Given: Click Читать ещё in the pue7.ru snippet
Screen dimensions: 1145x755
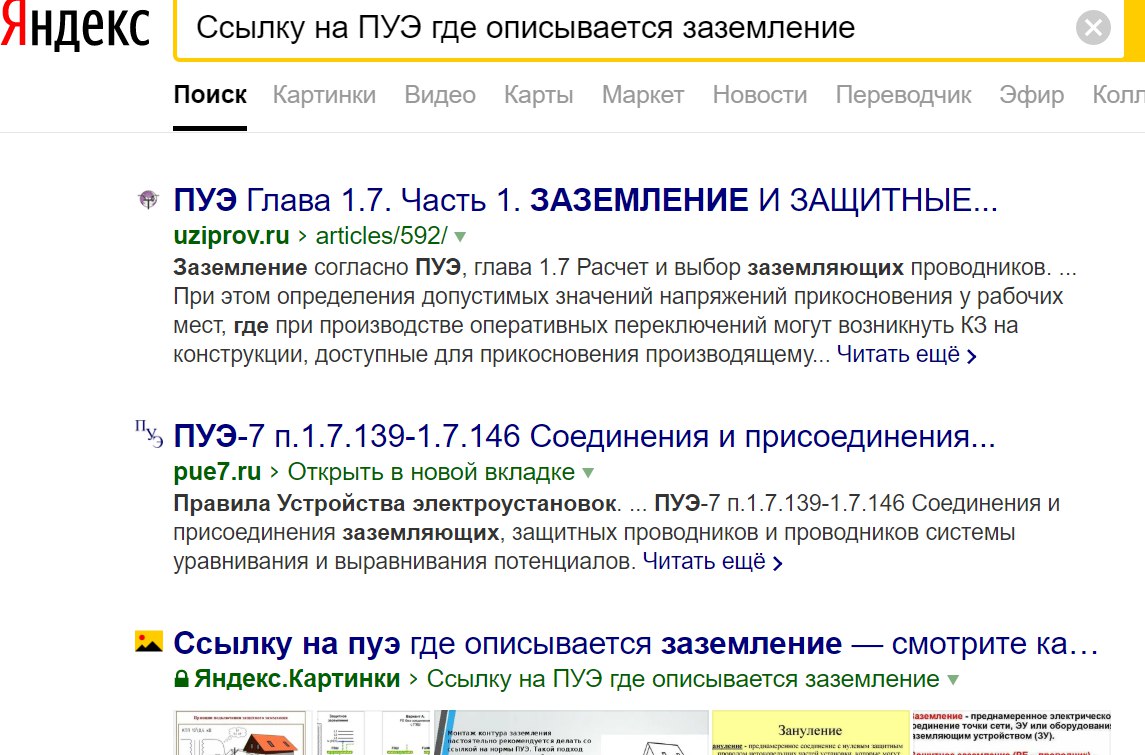Looking at the screenshot, I should point(712,562).
